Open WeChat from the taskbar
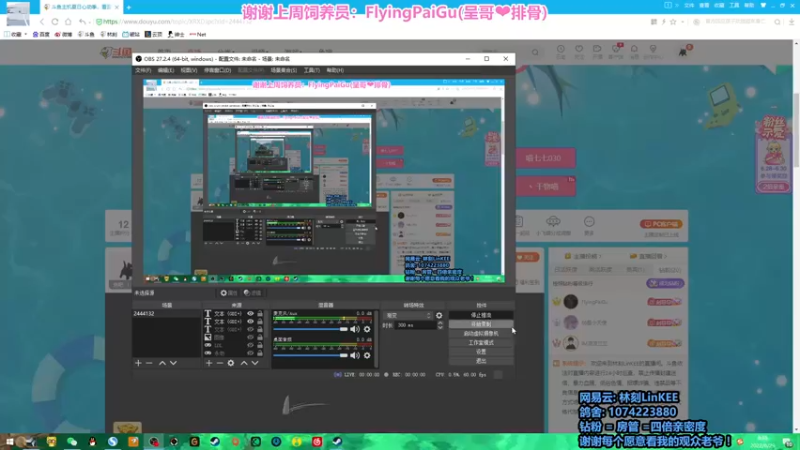This screenshot has width=800, height=450. click(x=72, y=442)
